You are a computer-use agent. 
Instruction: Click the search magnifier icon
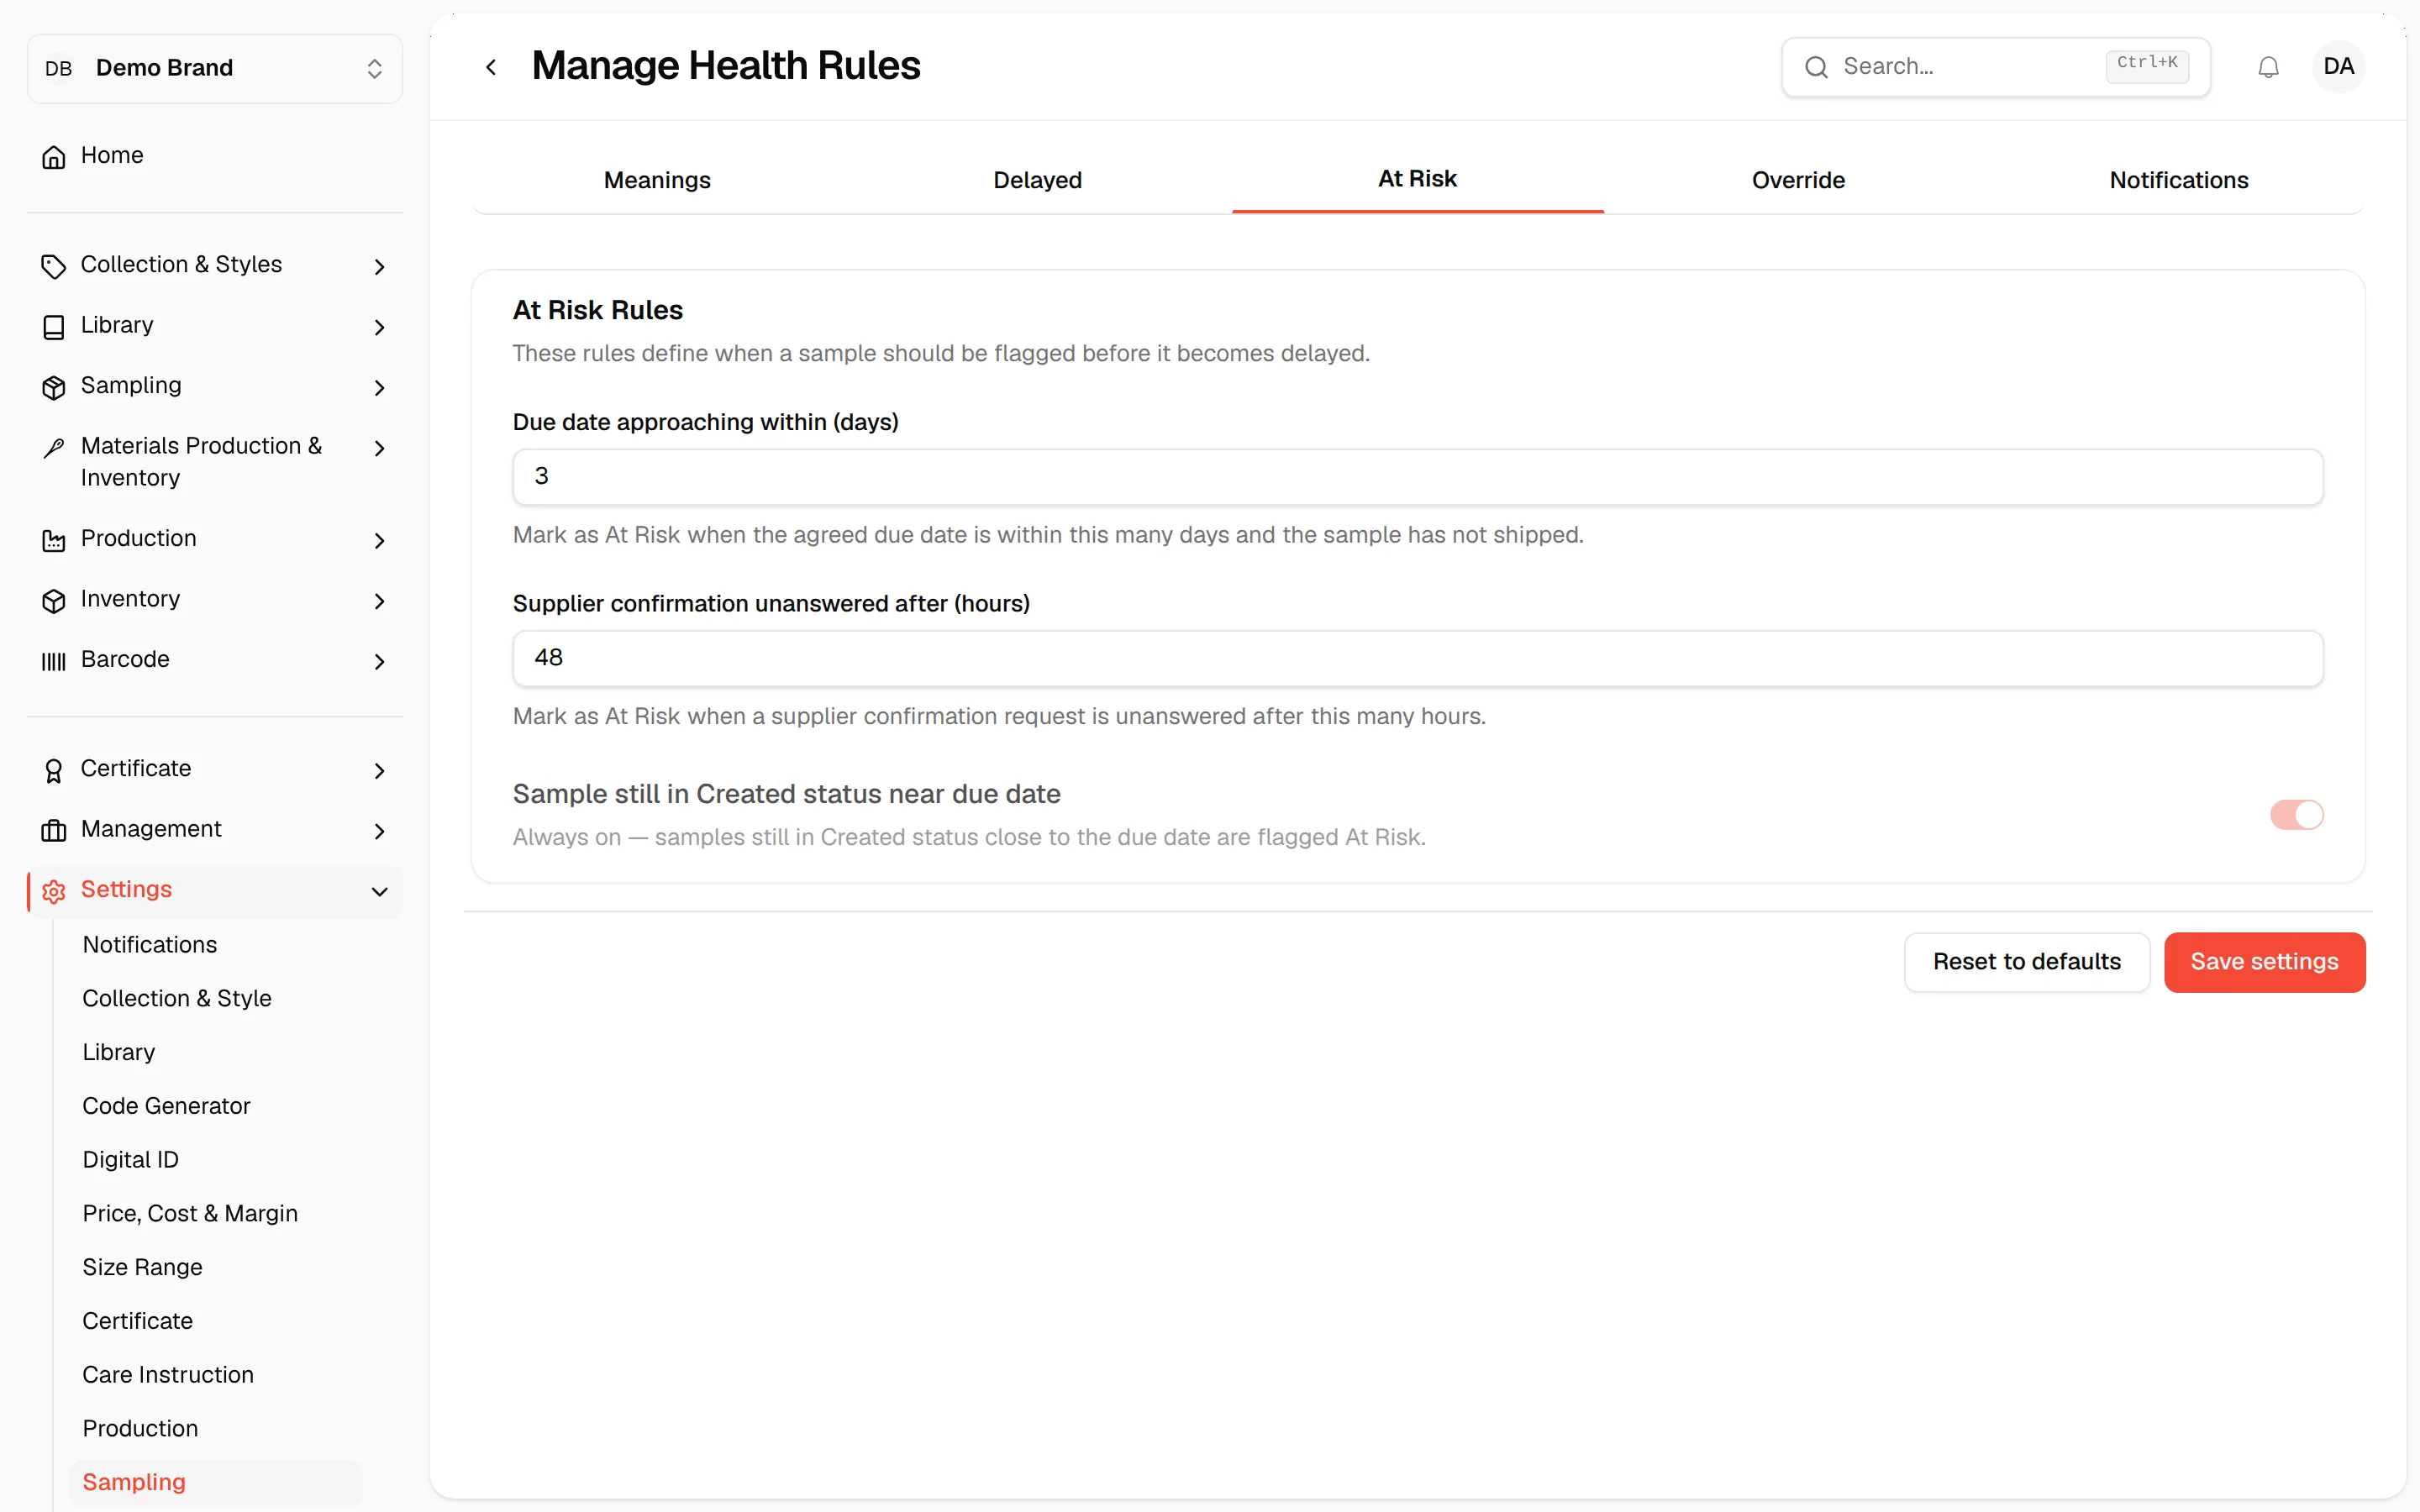(x=1816, y=67)
